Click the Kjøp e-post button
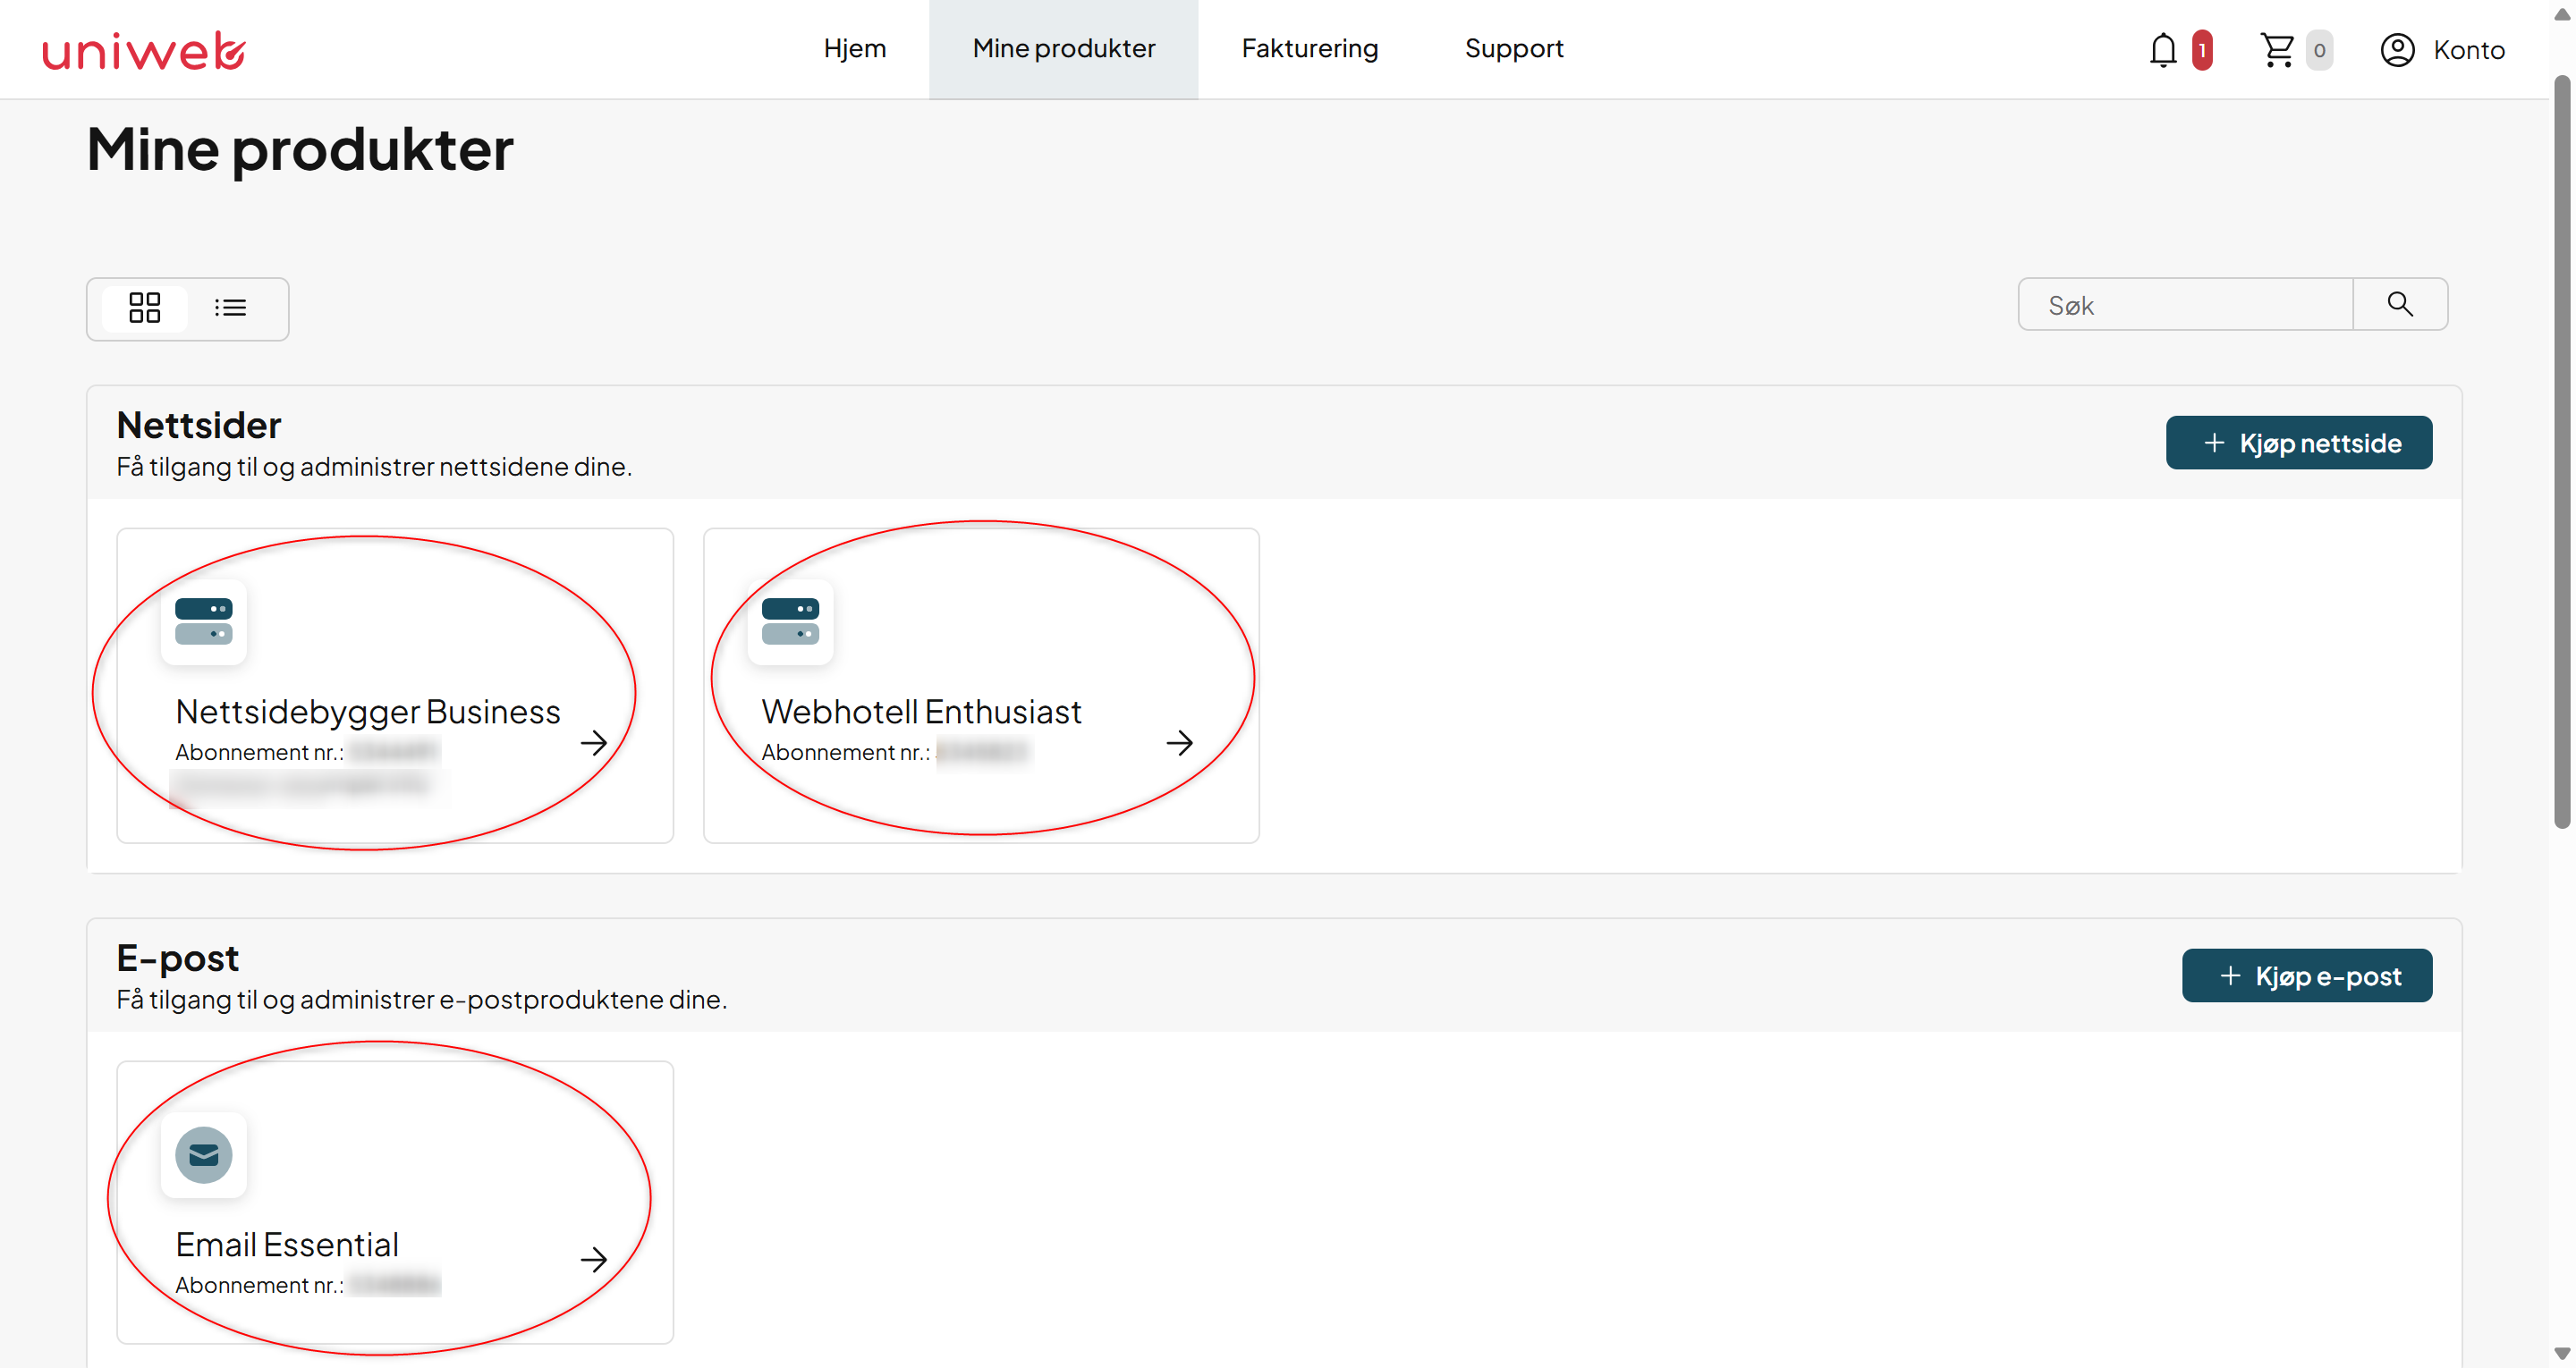The width and height of the screenshot is (2576, 1368). click(x=2307, y=975)
